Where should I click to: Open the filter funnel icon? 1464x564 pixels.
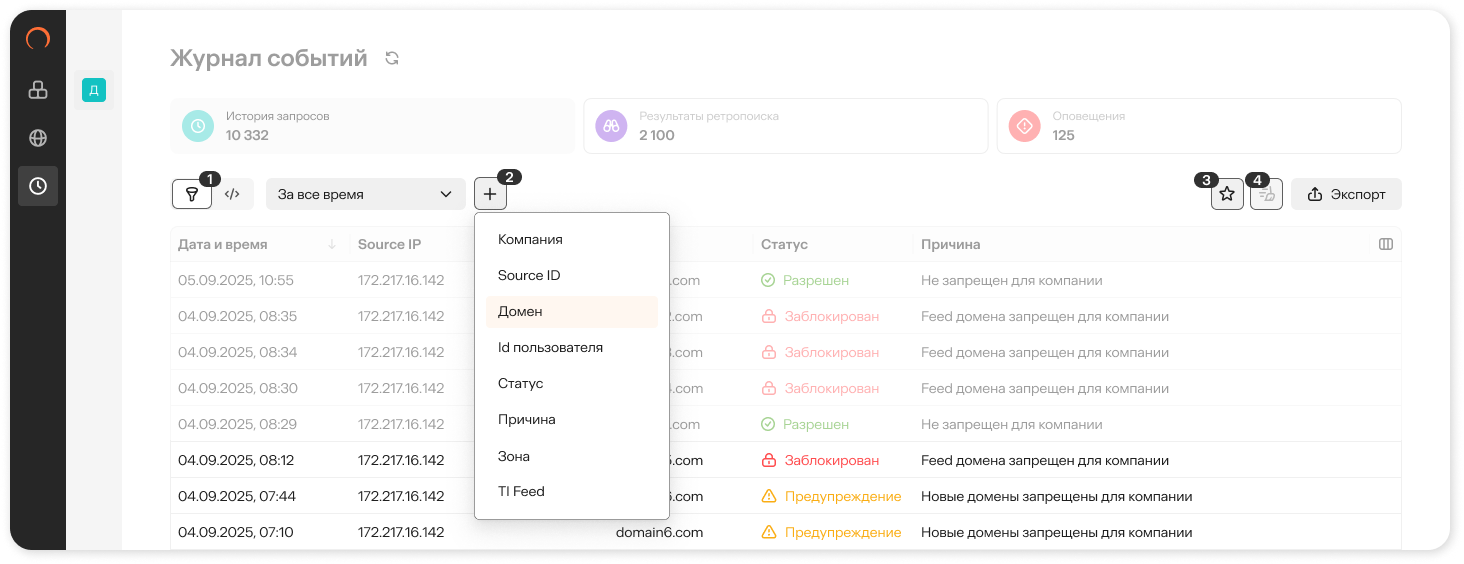point(192,194)
